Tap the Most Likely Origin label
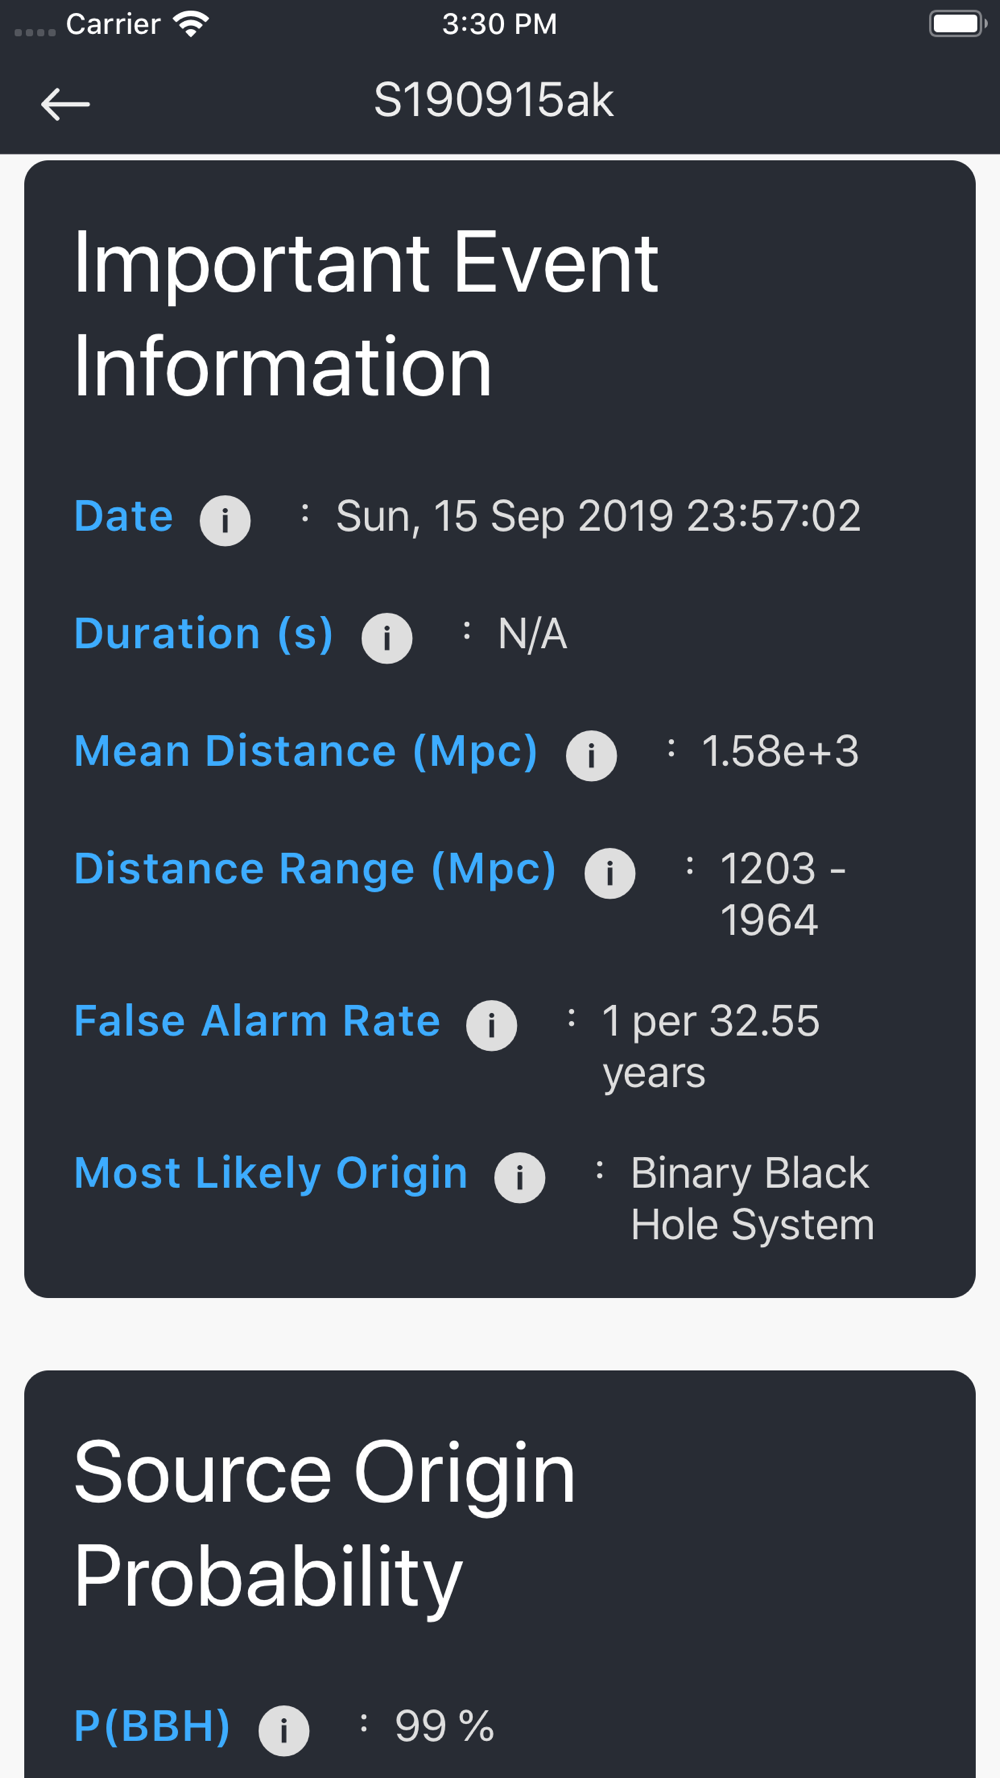The height and width of the screenshot is (1778, 1000). pos(271,1173)
